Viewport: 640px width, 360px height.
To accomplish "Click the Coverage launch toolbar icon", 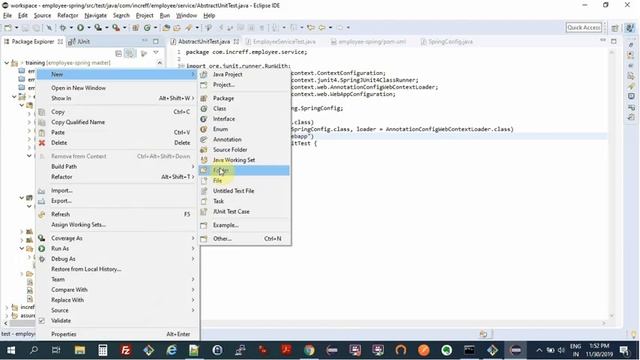I will coord(98,28).
